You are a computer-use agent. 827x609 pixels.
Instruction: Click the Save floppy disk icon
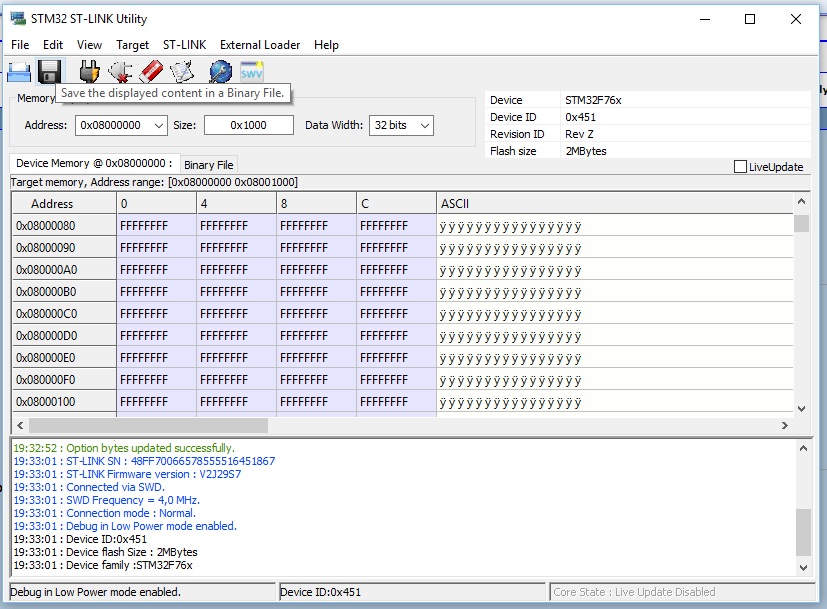(x=50, y=72)
